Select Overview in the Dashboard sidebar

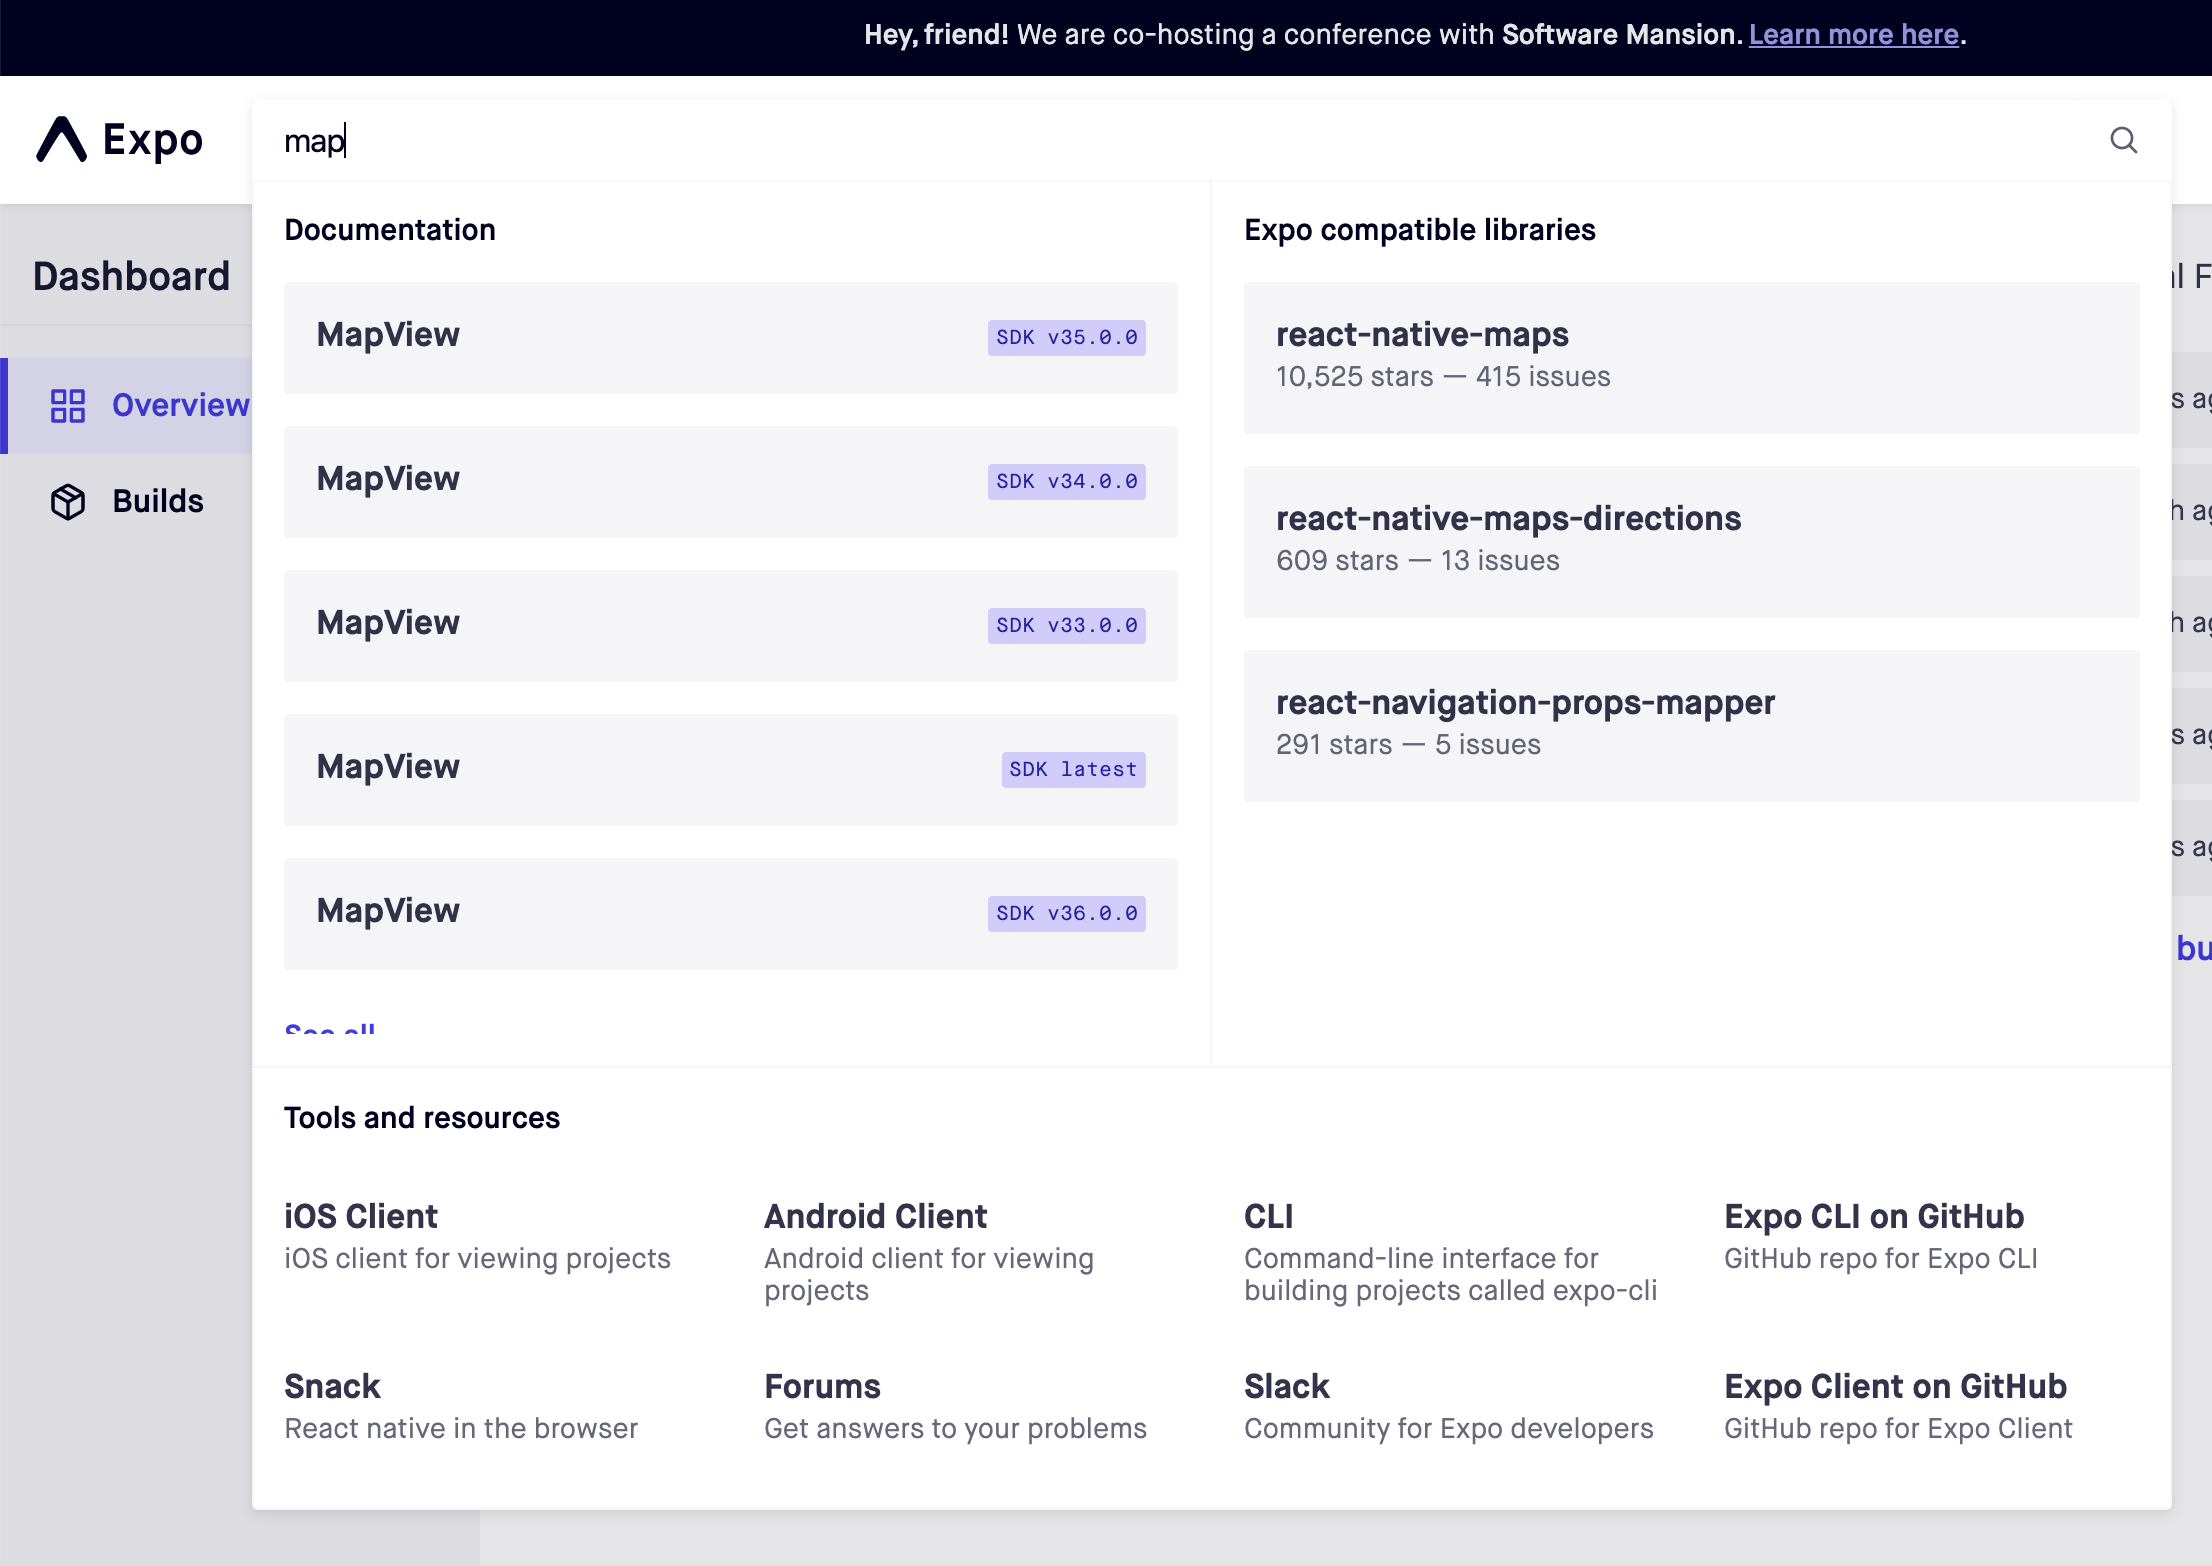pyautogui.click(x=180, y=406)
